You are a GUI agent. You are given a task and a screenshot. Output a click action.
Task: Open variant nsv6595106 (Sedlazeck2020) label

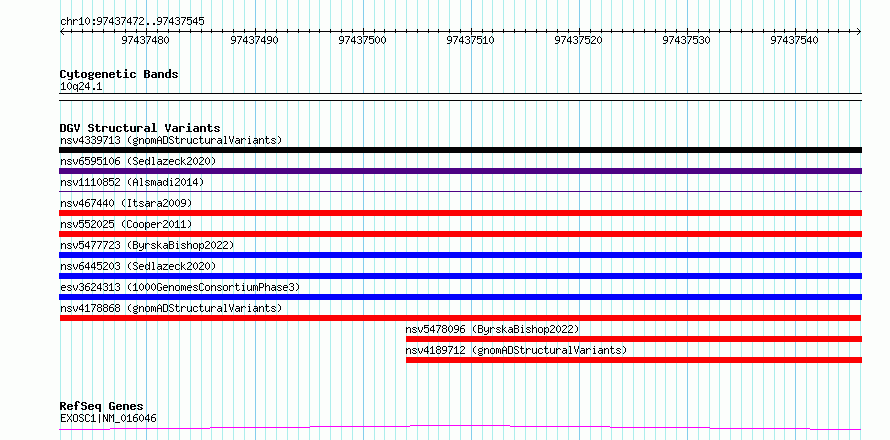click(x=138, y=161)
